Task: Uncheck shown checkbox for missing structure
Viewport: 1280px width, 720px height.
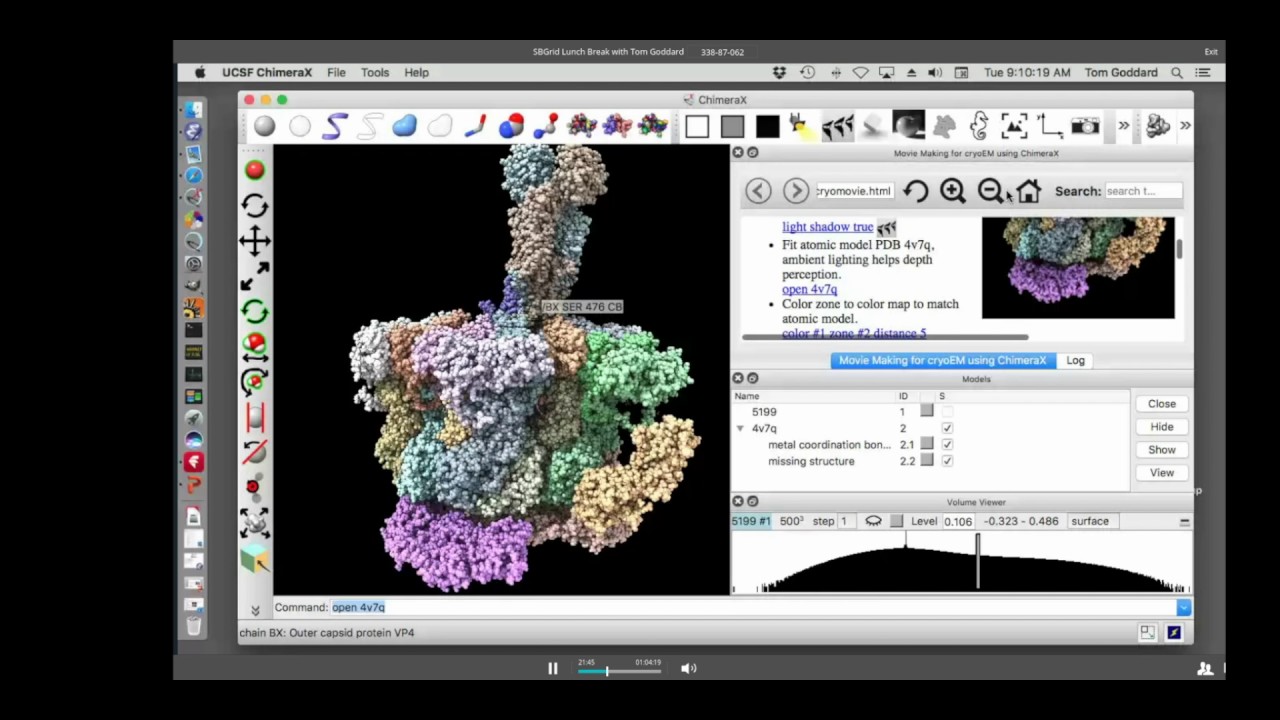Action: pyautogui.click(x=947, y=461)
